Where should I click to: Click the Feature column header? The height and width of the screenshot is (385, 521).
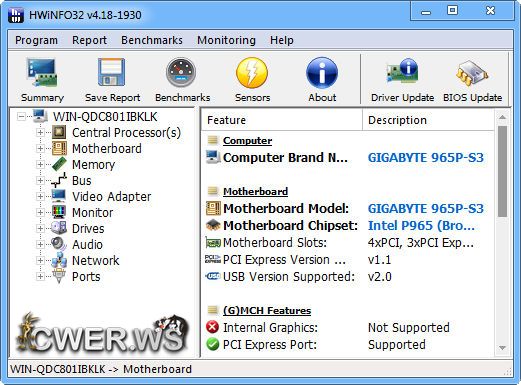282,120
